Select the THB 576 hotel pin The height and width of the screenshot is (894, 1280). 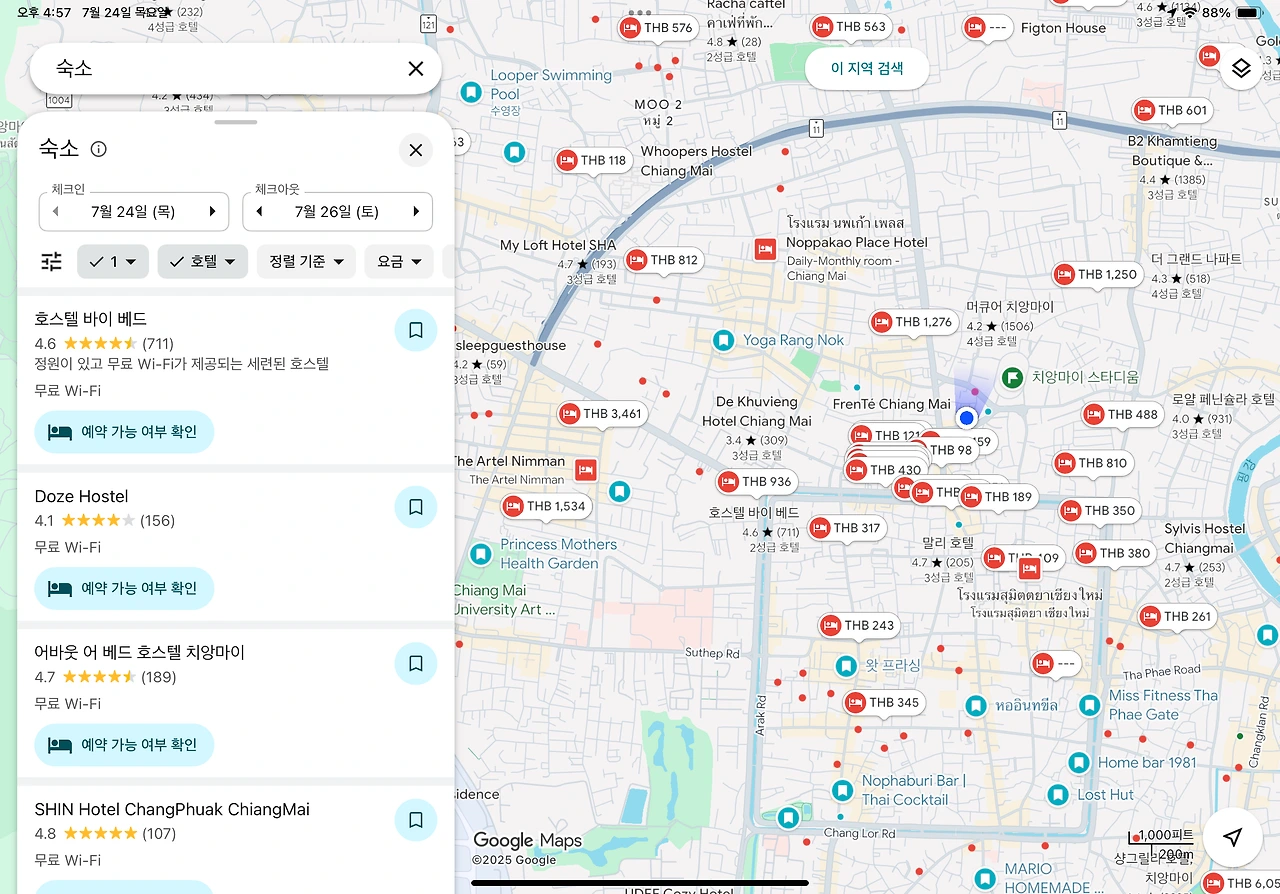(x=657, y=28)
